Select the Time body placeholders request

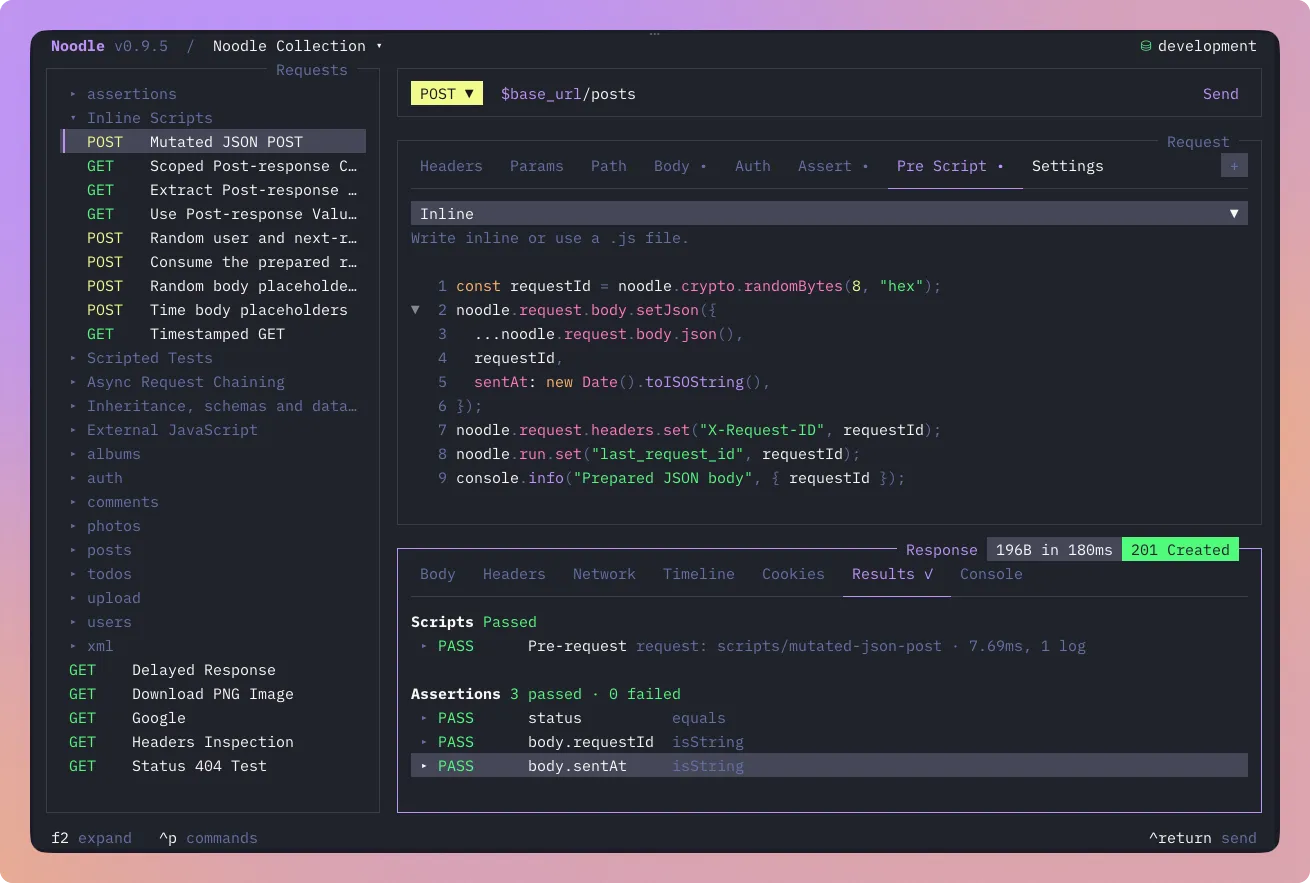(x=214, y=310)
